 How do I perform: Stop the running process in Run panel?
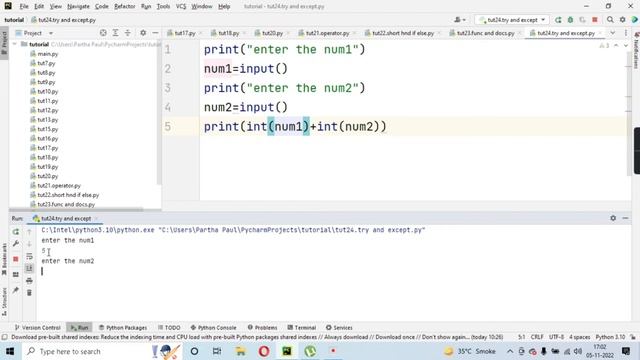16,259
